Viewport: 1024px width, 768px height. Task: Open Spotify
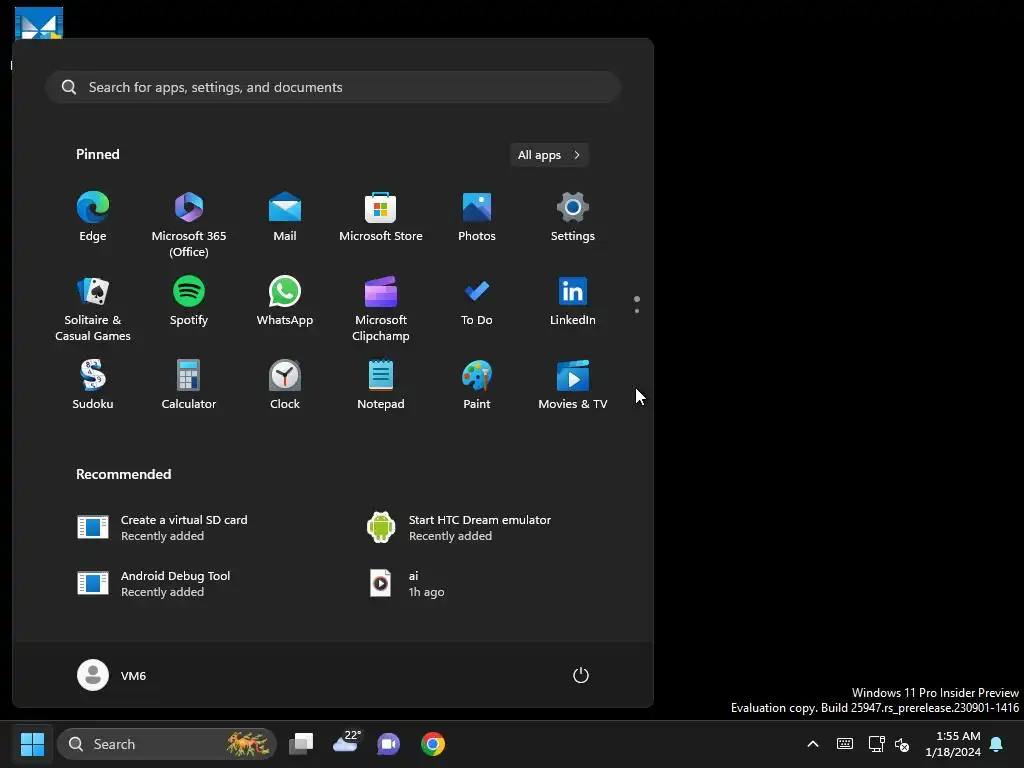pyautogui.click(x=189, y=302)
